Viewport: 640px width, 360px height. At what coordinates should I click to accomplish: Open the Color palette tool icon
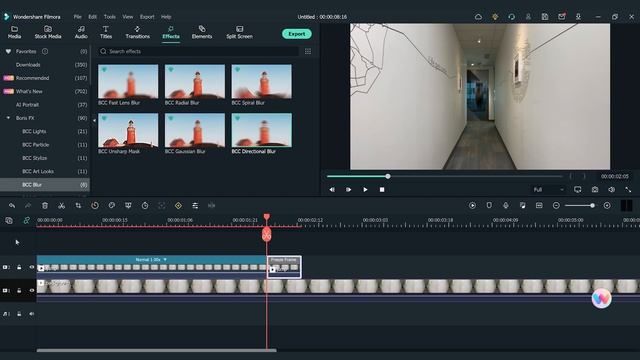[x=111, y=206]
